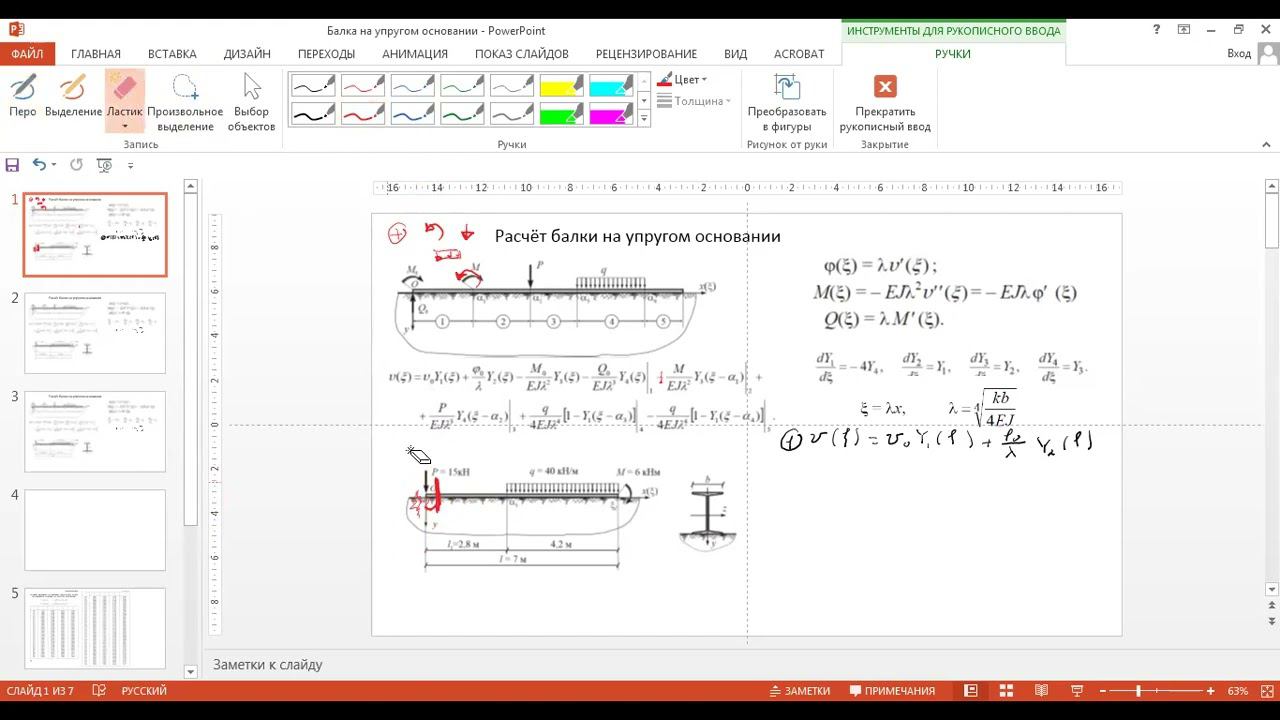
Task: Click Преобразовать в фигуры button
Action: tap(787, 102)
